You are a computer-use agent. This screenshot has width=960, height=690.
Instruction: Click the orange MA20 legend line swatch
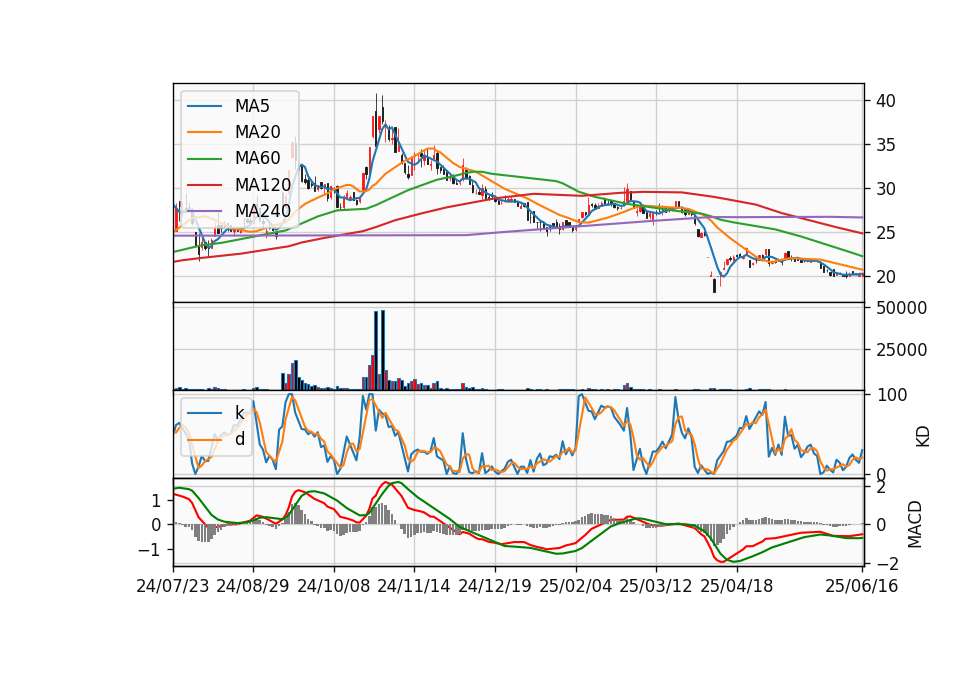pyautogui.click(x=204, y=133)
